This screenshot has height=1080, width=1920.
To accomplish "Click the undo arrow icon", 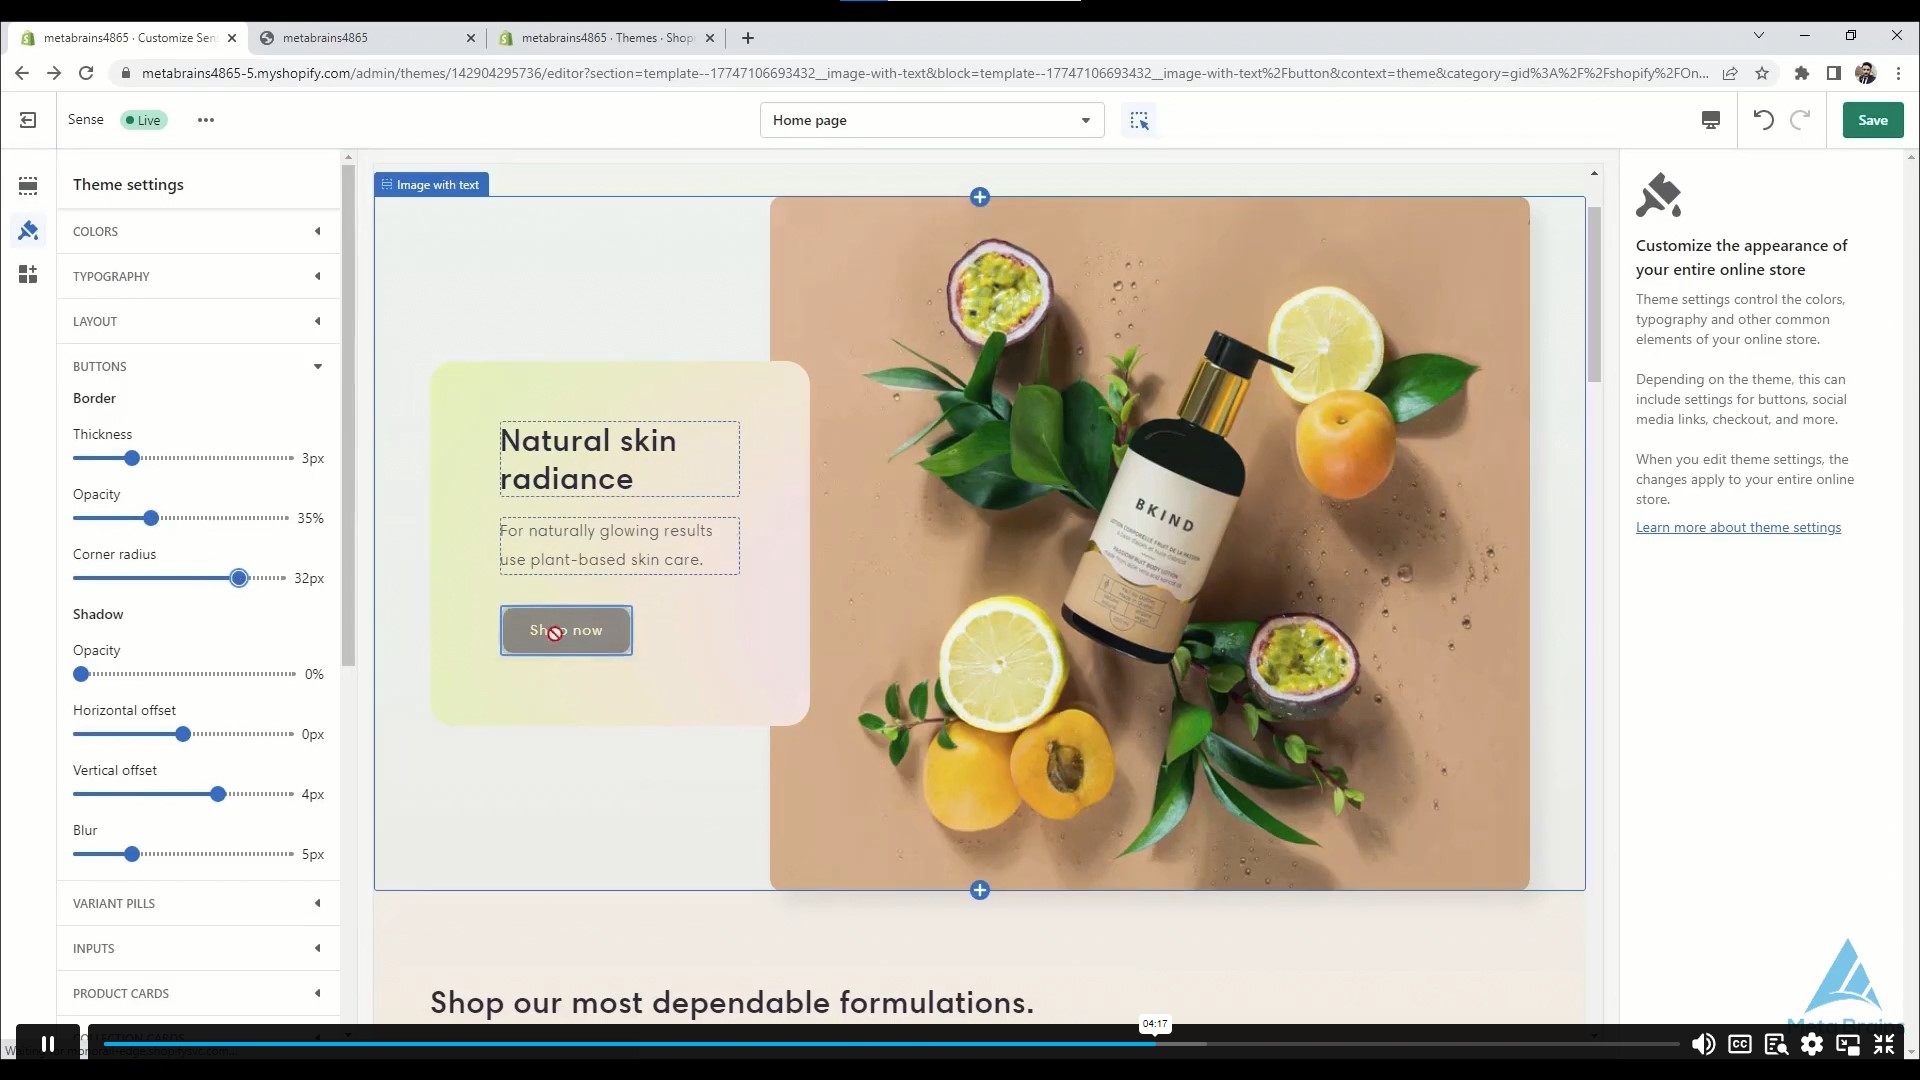I will [1763, 120].
